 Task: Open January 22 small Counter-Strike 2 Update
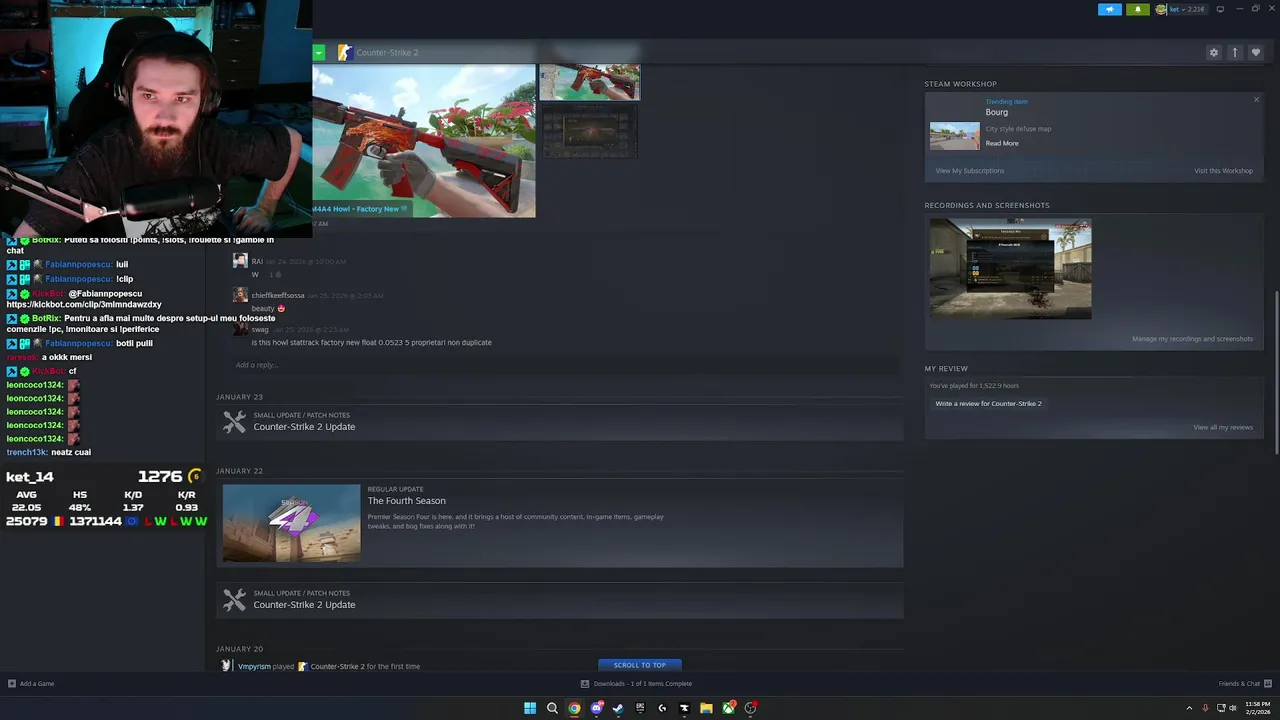click(x=560, y=600)
